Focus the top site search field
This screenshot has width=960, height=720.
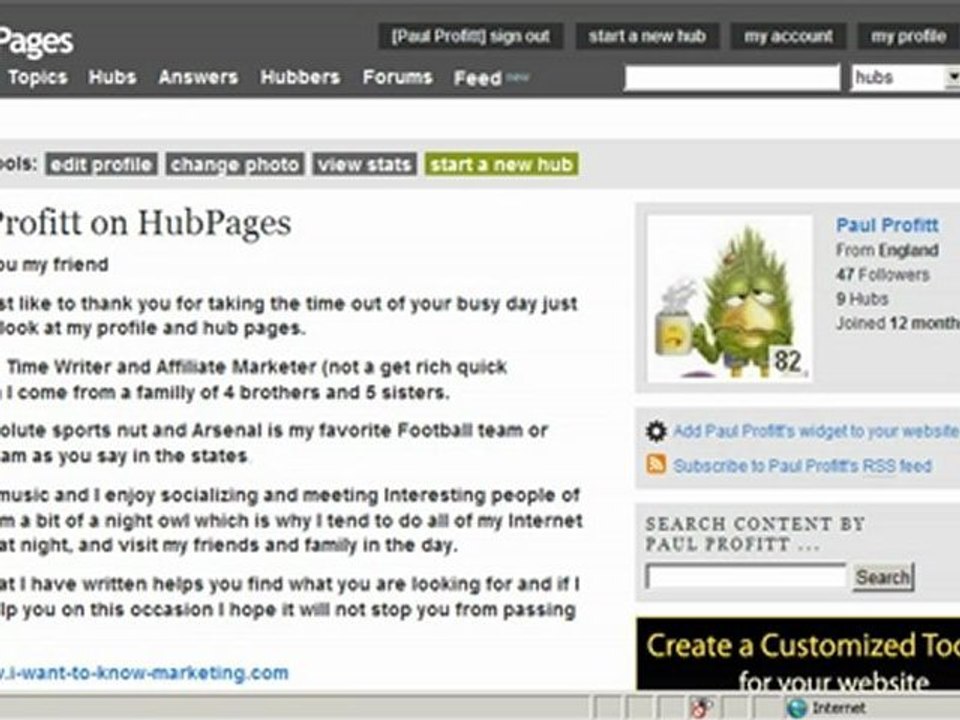tap(732, 78)
